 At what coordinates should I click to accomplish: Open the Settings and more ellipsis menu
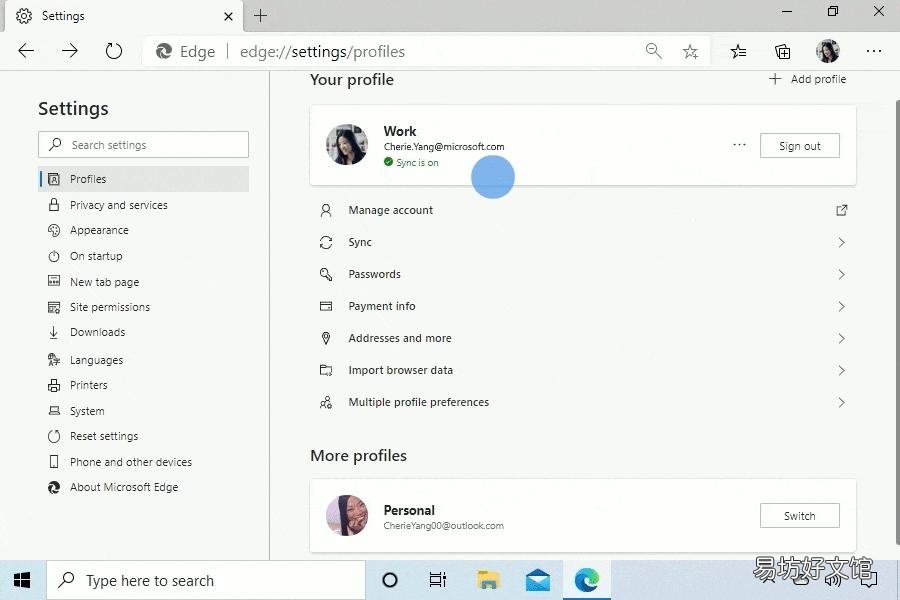(x=874, y=51)
